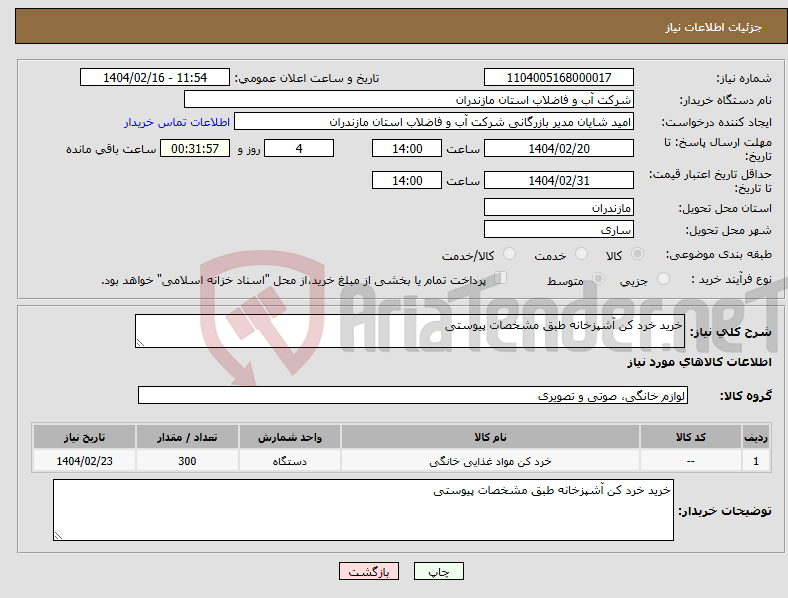Click the چاپ (print) button
This screenshot has width=788, height=598.
tap(438, 571)
